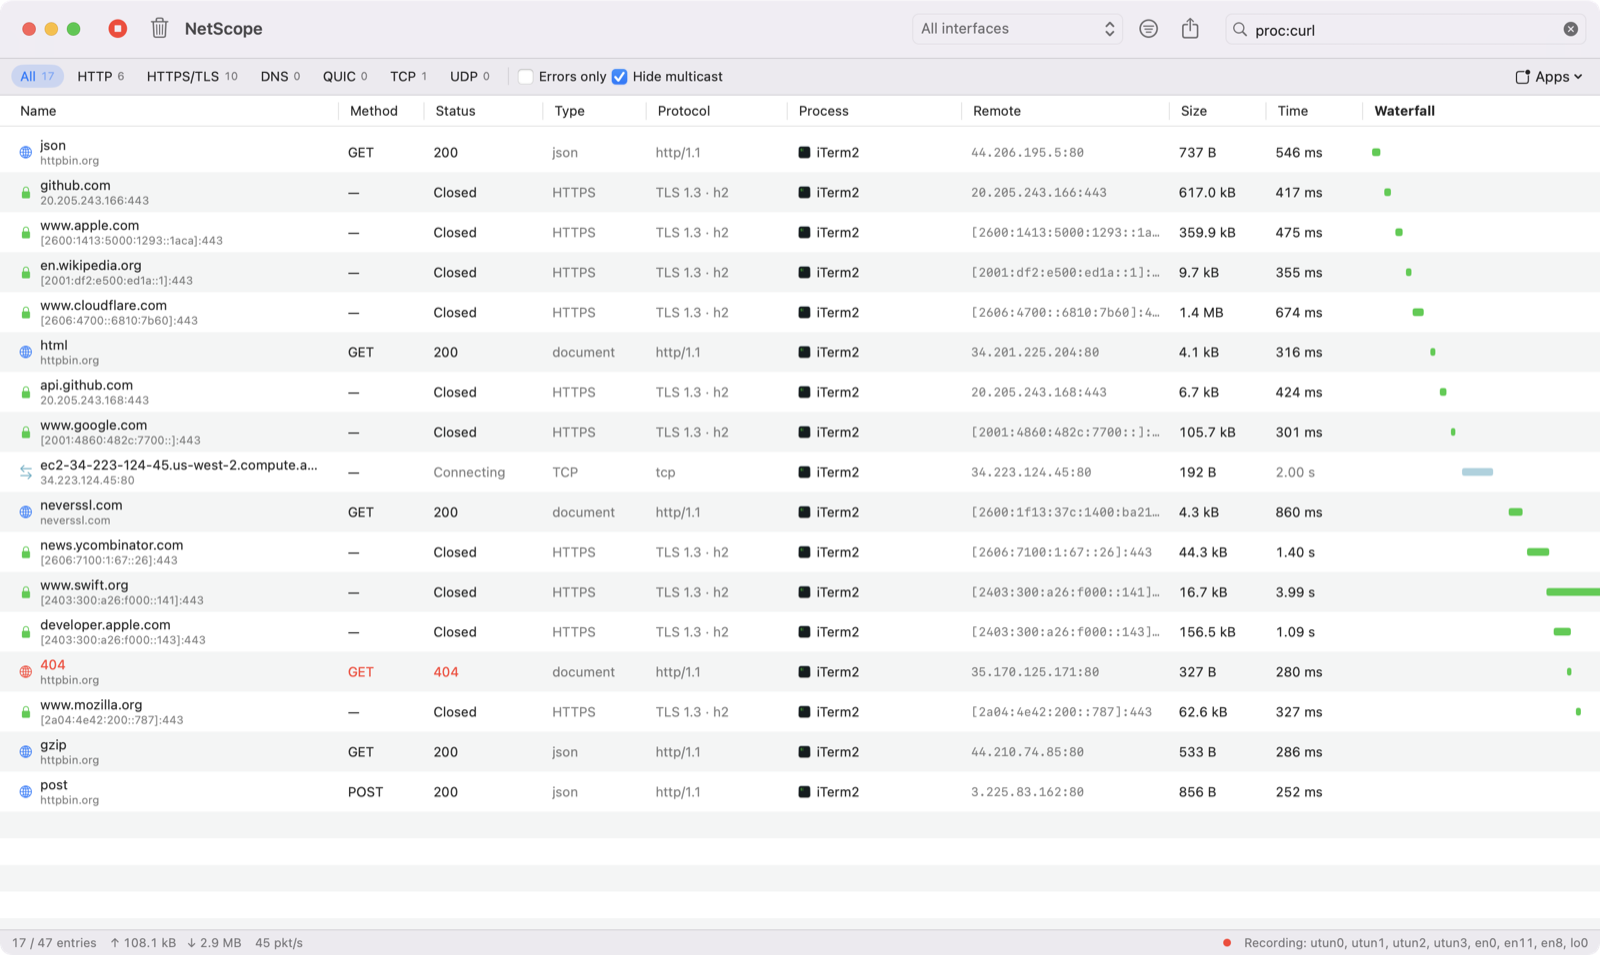
Task: Sort by the Size column header
Action: point(1193,111)
